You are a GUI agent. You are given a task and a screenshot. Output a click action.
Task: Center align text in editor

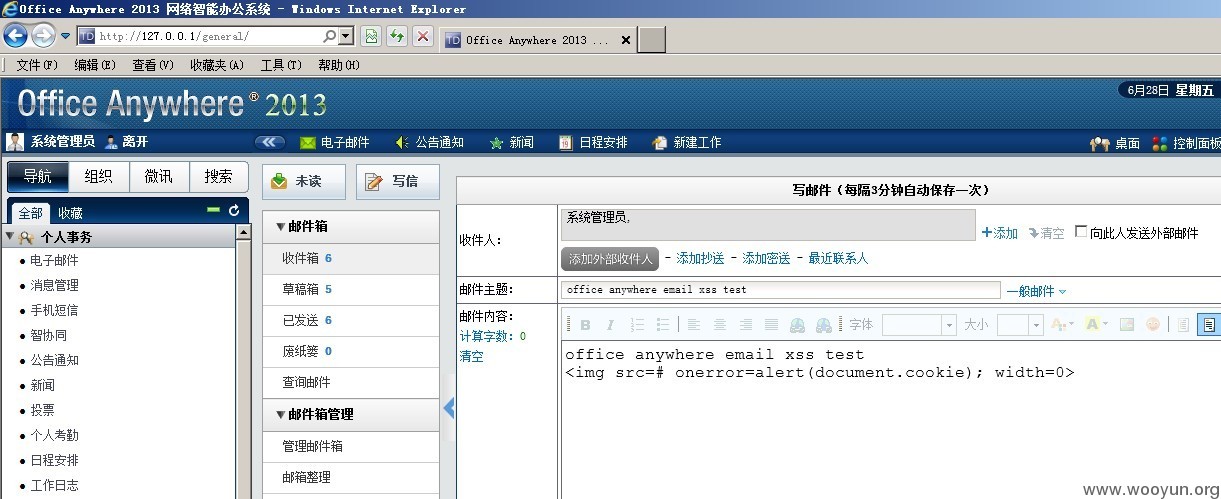point(720,325)
